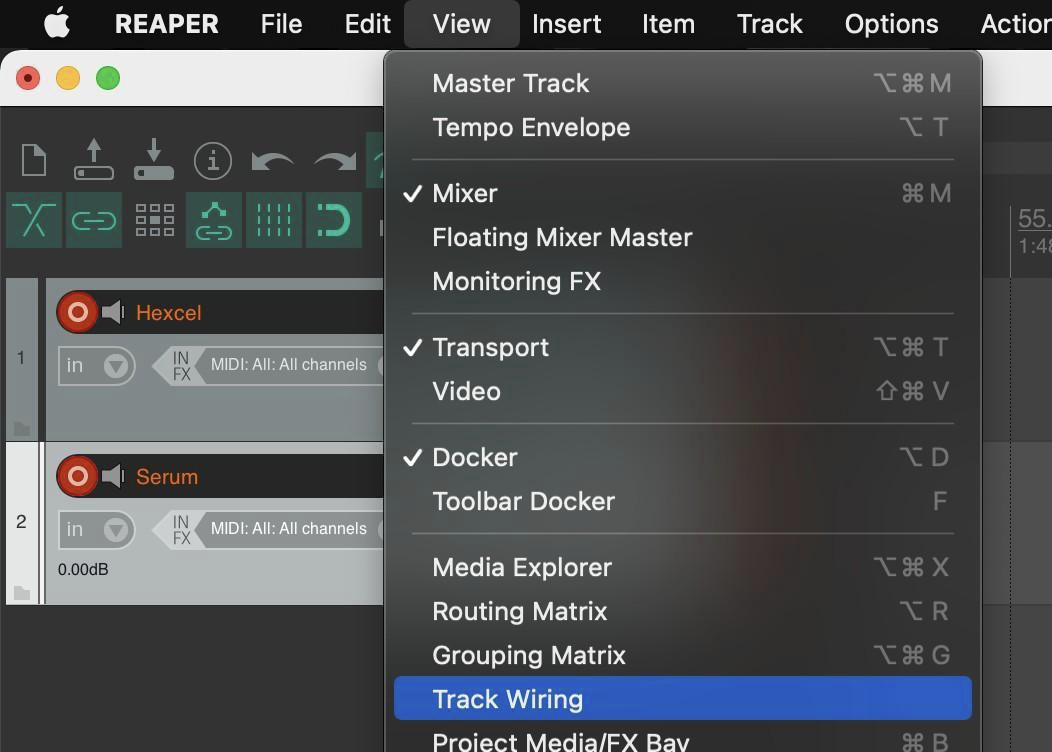Viewport: 1052px width, 752px height.
Task: Open the Options menu
Action: pyautogui.click(x=891, y=24)
